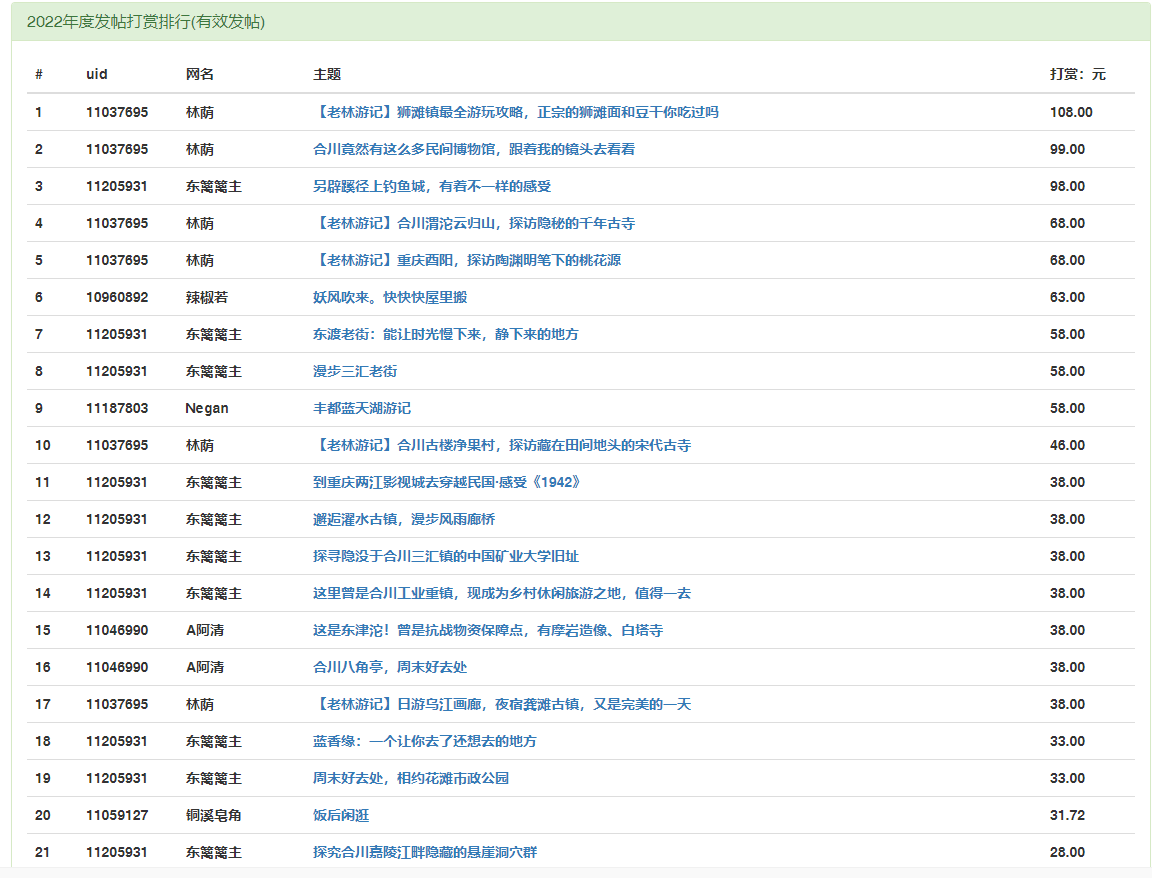Click the 2022年度发帖打赏排行 panel heading
Viewport: 1152px width, 878px height.
coord(146,22)
